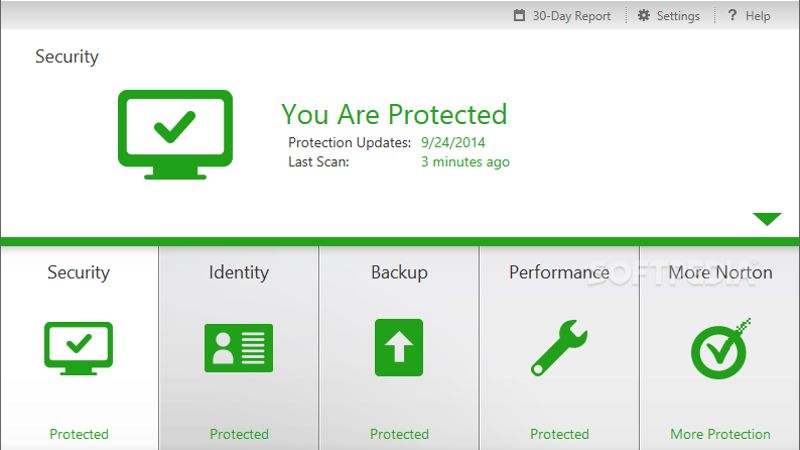
Task: Select the Performance tab title
Action: click(559, 272)
